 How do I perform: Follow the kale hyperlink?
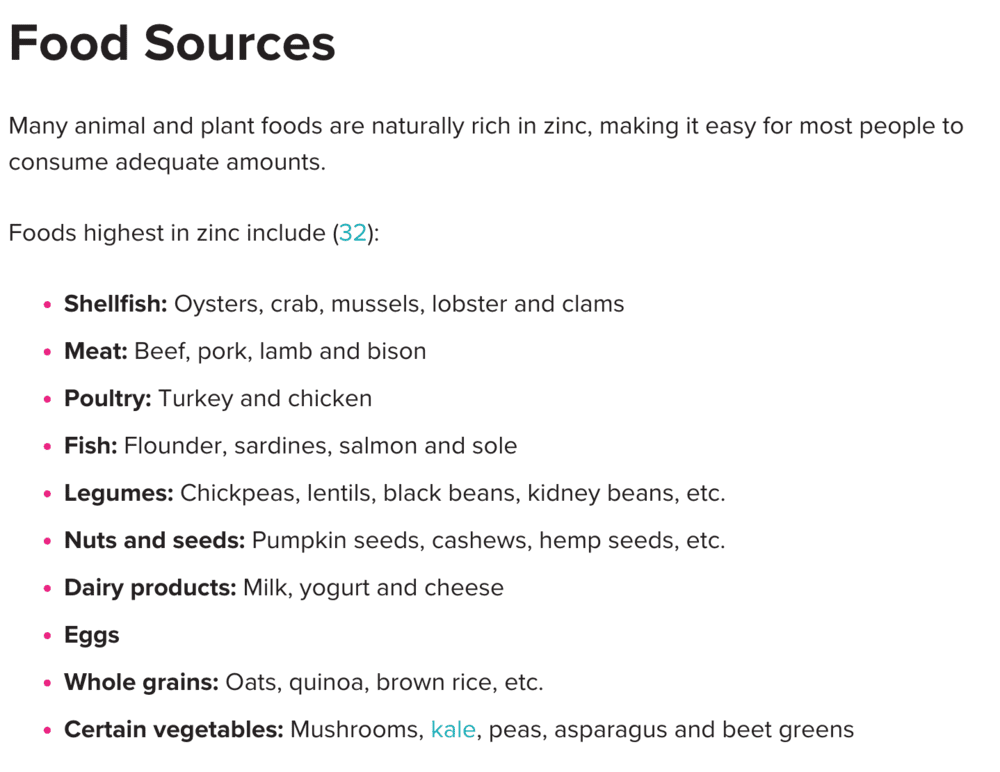(453, 729)
